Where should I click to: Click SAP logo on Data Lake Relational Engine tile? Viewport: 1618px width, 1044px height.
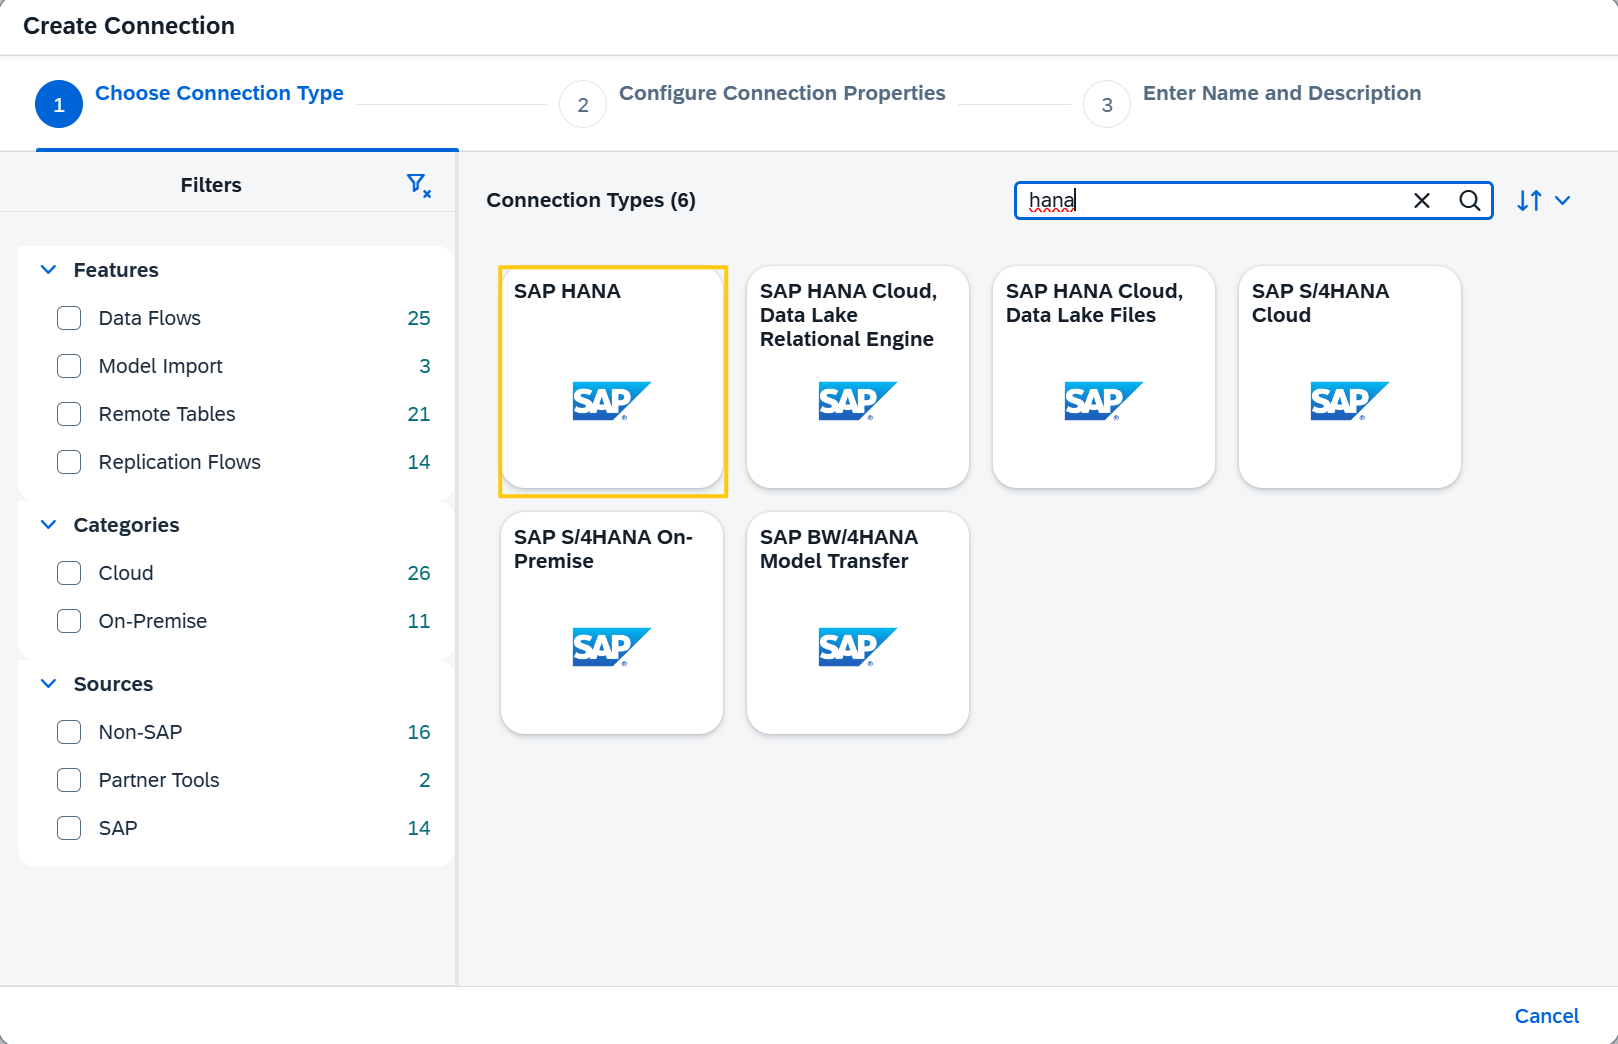(x=858, y=401)
